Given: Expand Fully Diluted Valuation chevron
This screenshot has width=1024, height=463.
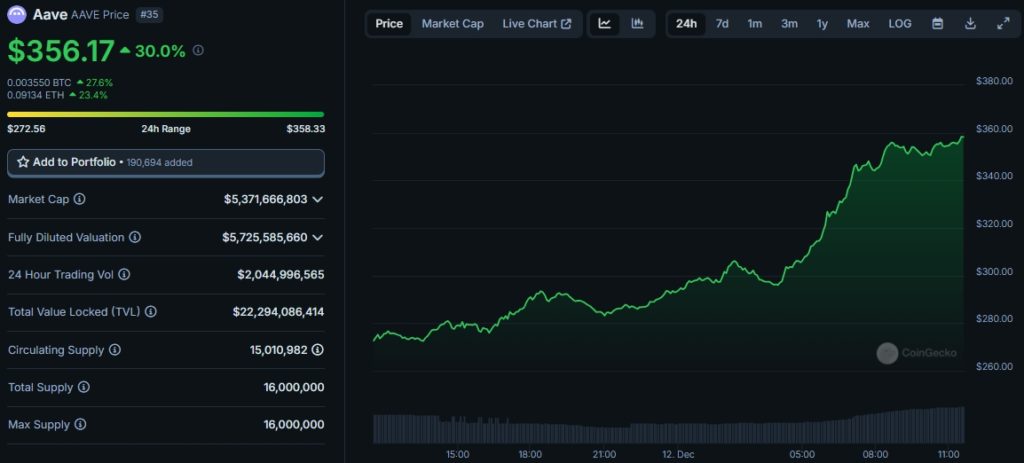Looking at the screenshot, I should tap(317, 237).
